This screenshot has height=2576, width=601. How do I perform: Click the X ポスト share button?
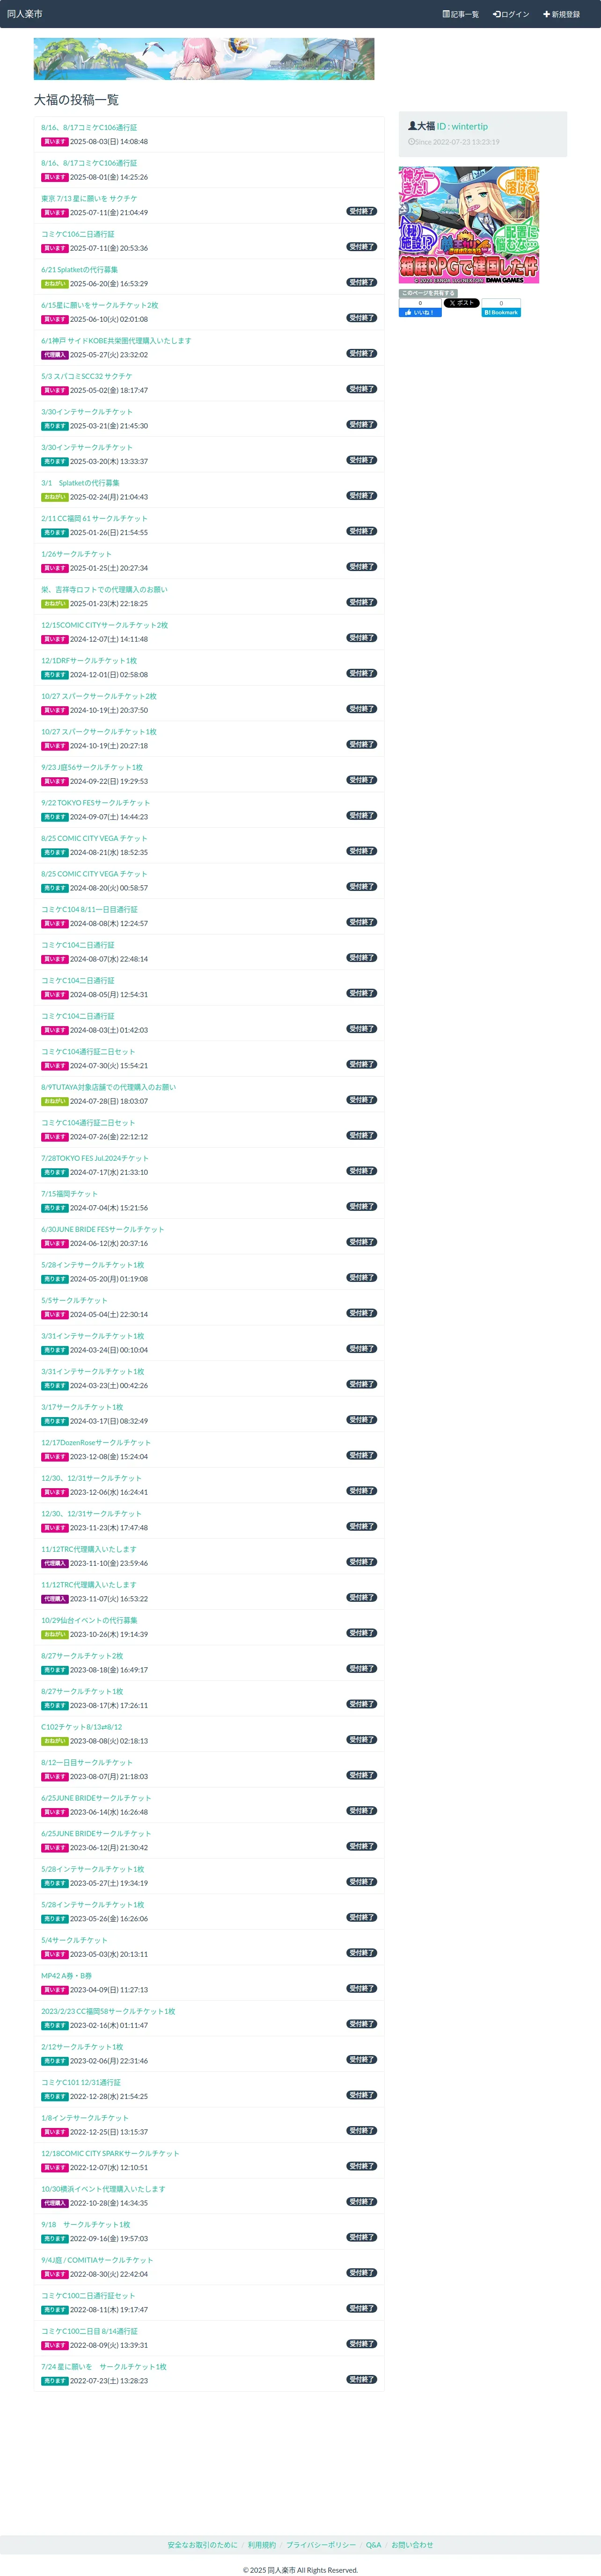click(x=461, y=303)
